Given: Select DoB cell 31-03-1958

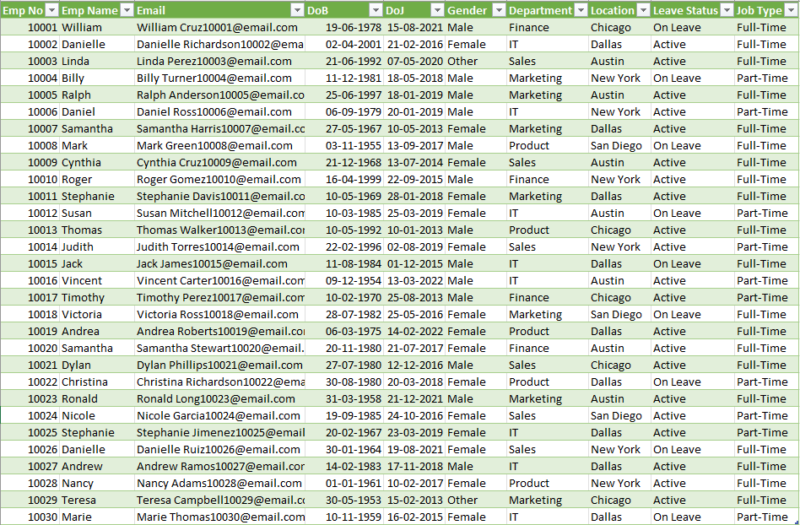Looking at the screenshot, I should coord(345,398).
